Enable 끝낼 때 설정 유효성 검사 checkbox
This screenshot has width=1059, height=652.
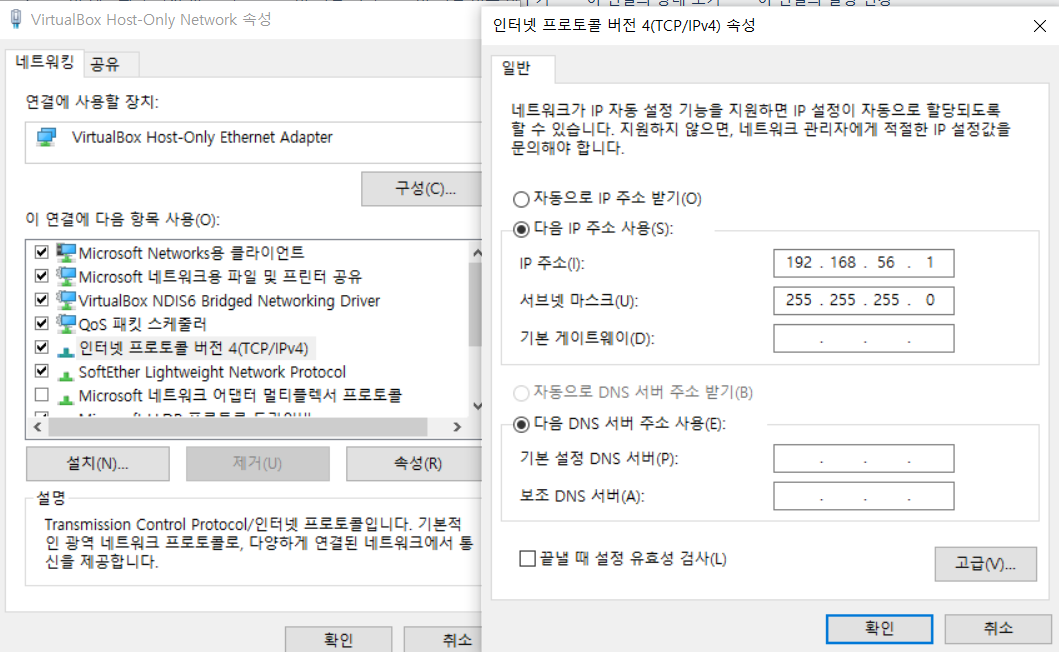click(527, 558)
